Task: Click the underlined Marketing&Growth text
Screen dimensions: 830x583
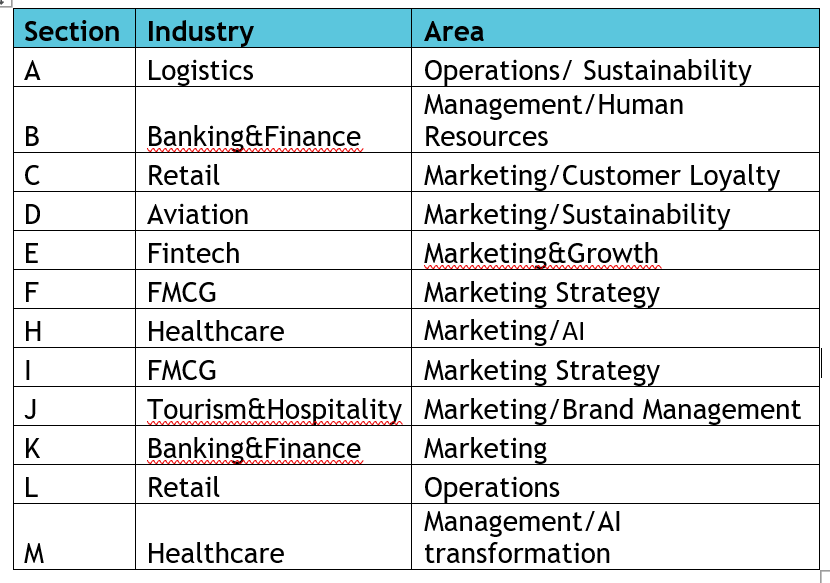Action: pyautogui.click(x=541, y=254)
